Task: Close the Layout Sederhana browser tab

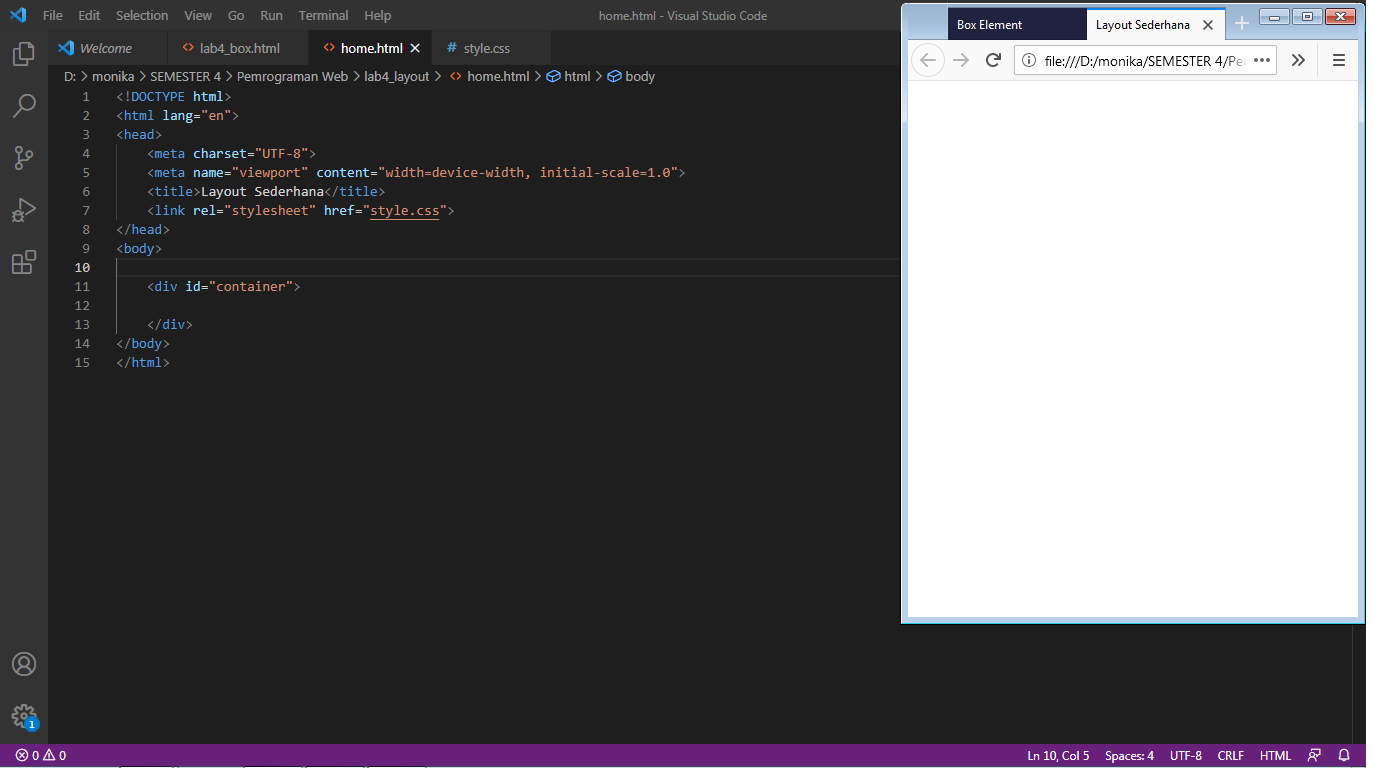Action: 1208,25
